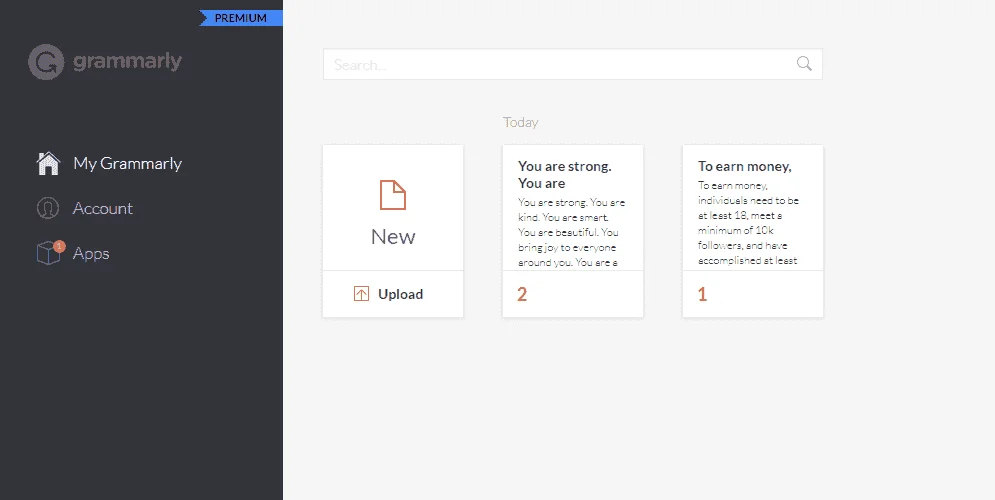995x500 pixels.
Task: Click the Grammarly G logo icon
Action: click(x=46, y=62)
